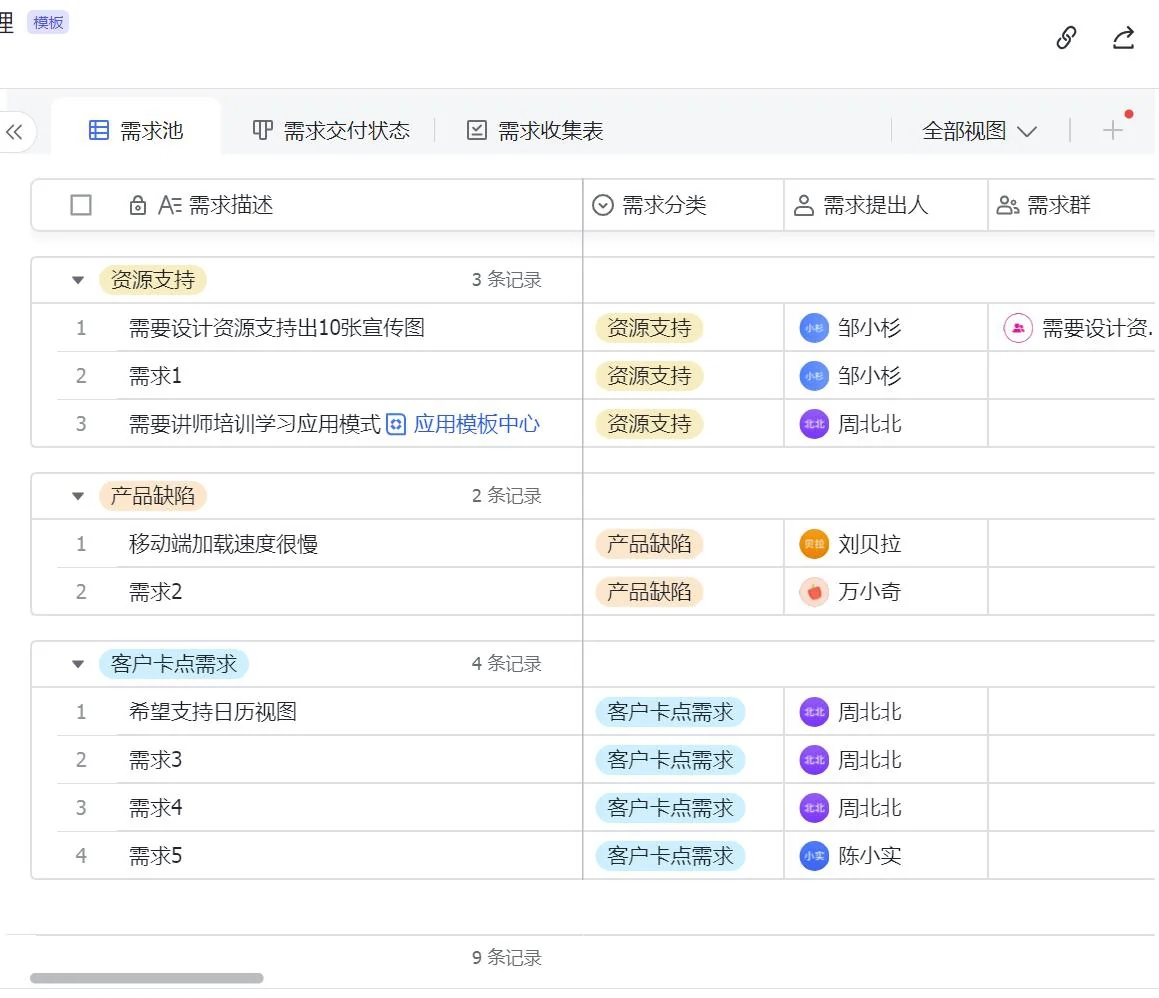
Task: Click the grid icon on 需求池 tab
Action: pyautogui.click(x=98, y=131)
